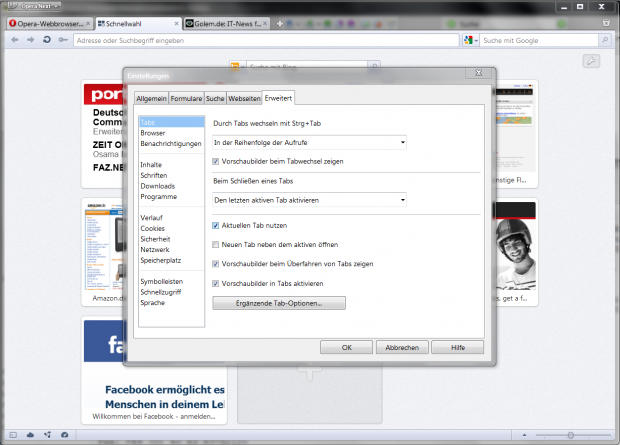The image size is (620, 445).
Task: Open Speed Dial configuration wrench icon
Action: 591,61
